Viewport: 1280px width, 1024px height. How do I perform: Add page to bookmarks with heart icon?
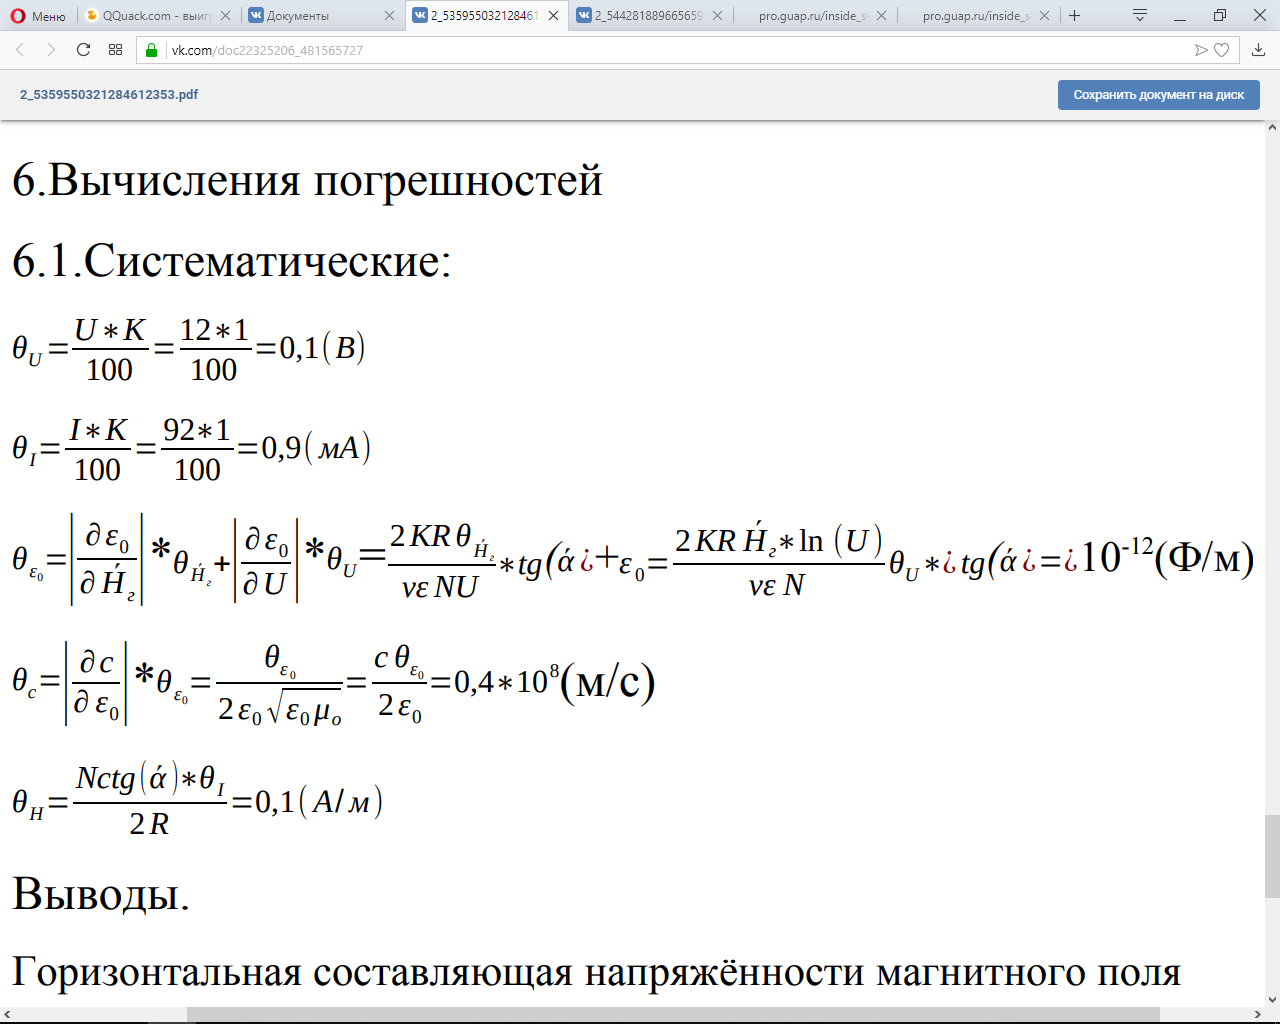(1221, 50)
